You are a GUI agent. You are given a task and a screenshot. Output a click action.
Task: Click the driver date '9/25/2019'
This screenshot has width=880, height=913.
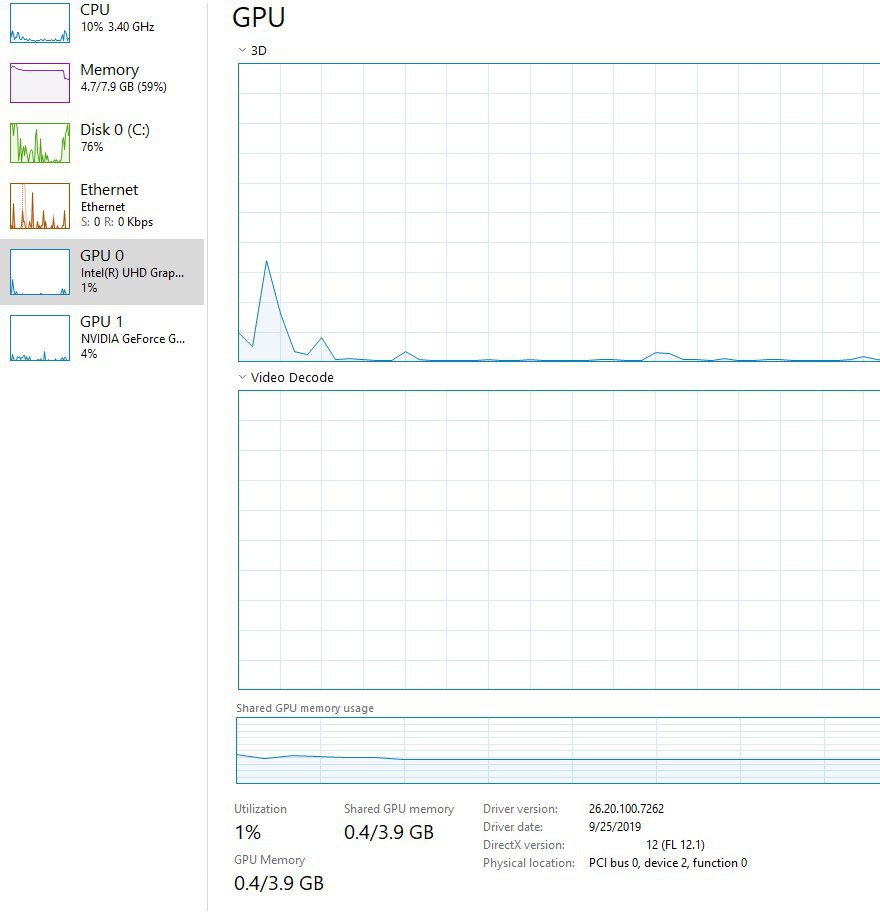click(615, 827)
